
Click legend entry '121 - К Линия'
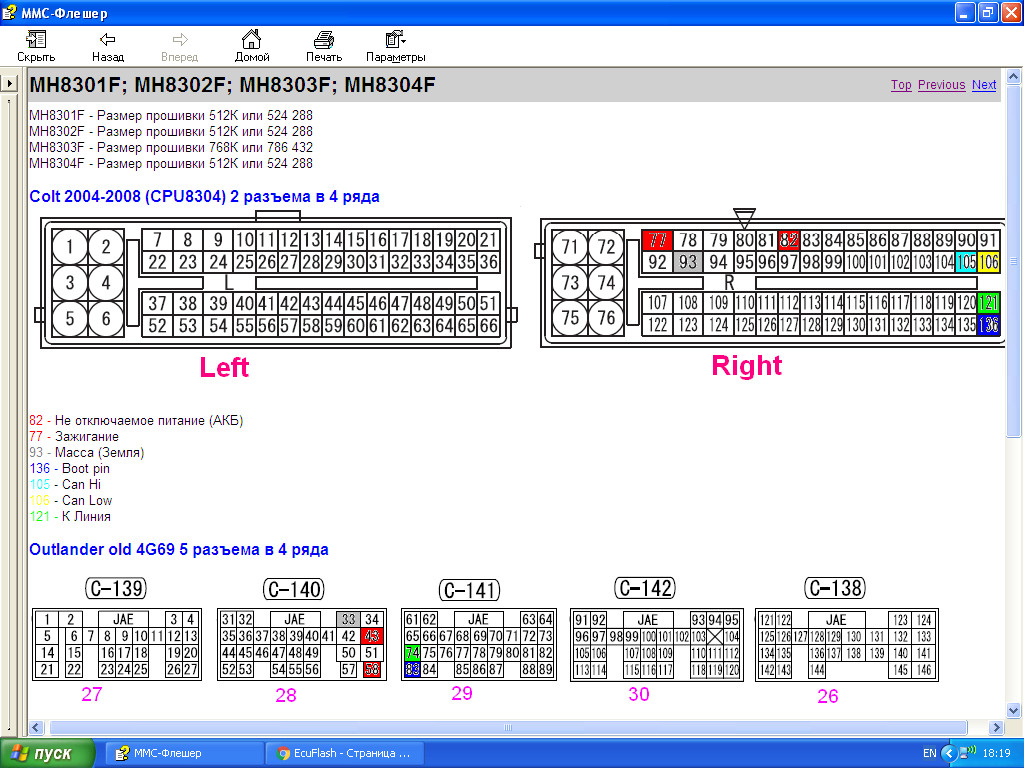(71, 516)
